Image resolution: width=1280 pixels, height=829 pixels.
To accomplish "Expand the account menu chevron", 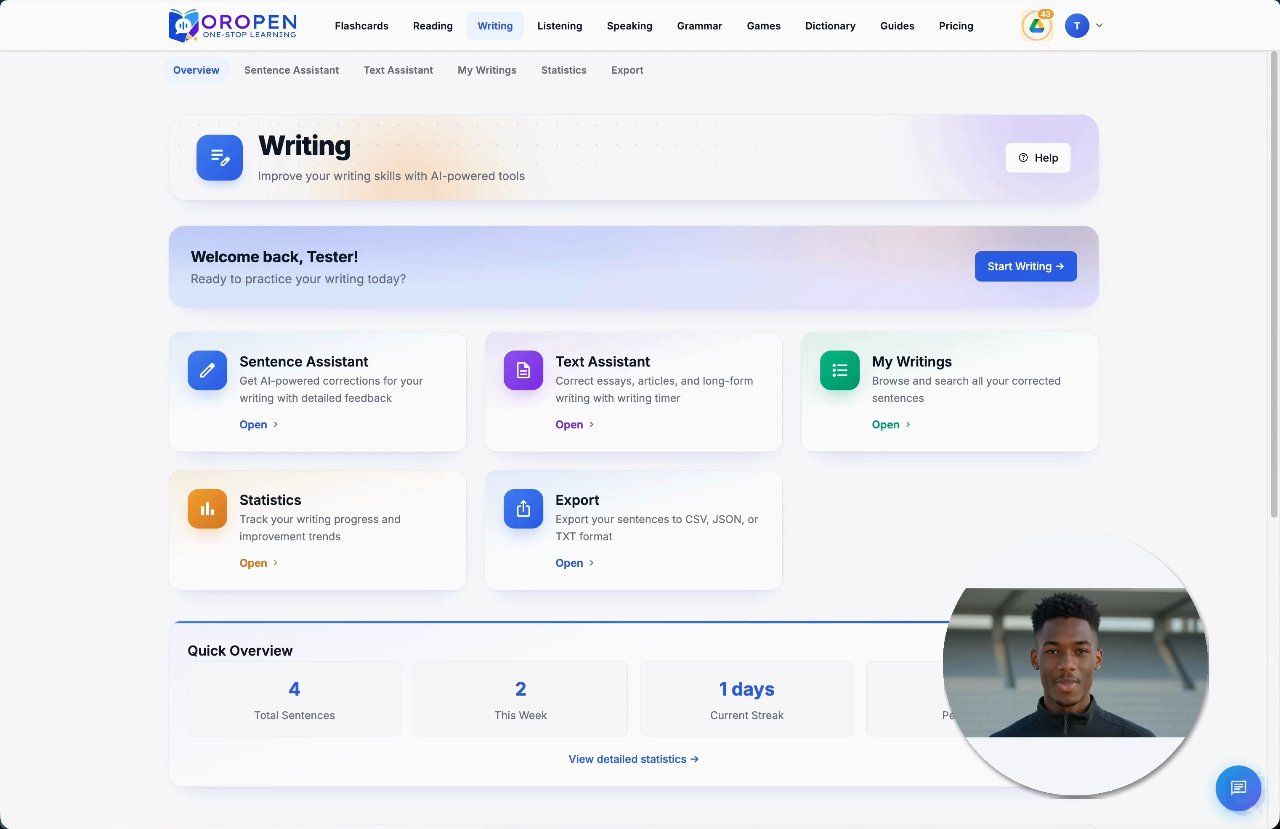I will point(1099,26).
